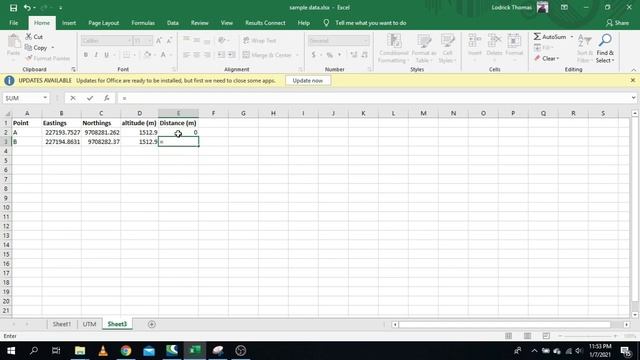Select the Sheet1 worksheet tab
Screen dimensions: 640x360
pos(62,324)
